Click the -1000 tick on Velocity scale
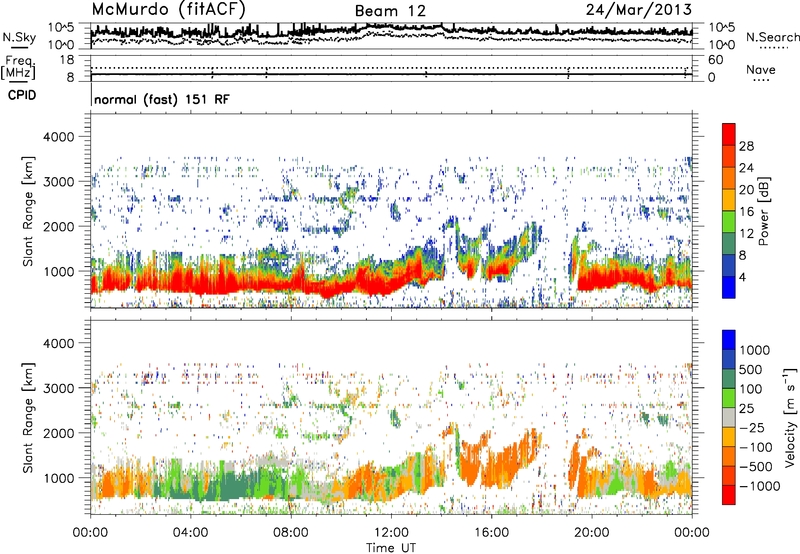This screenshot has width=800, height=554. (760, 486)
